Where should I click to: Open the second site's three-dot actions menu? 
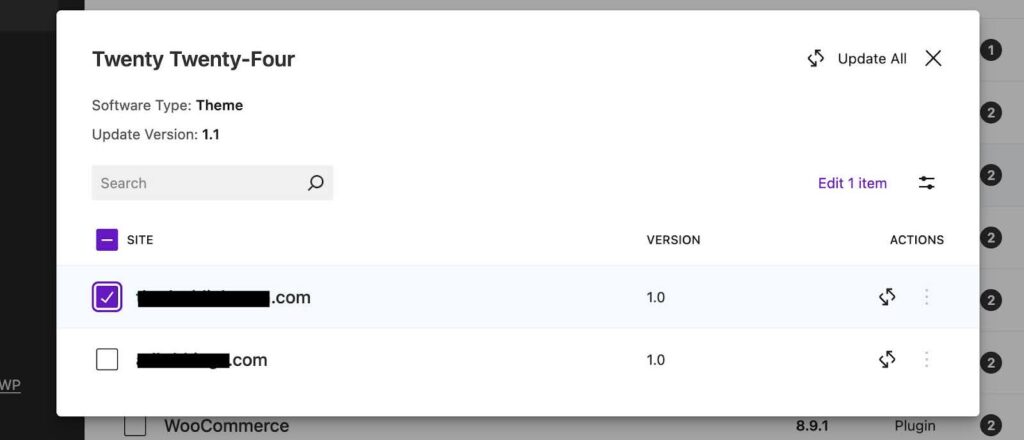coord(927,359)
